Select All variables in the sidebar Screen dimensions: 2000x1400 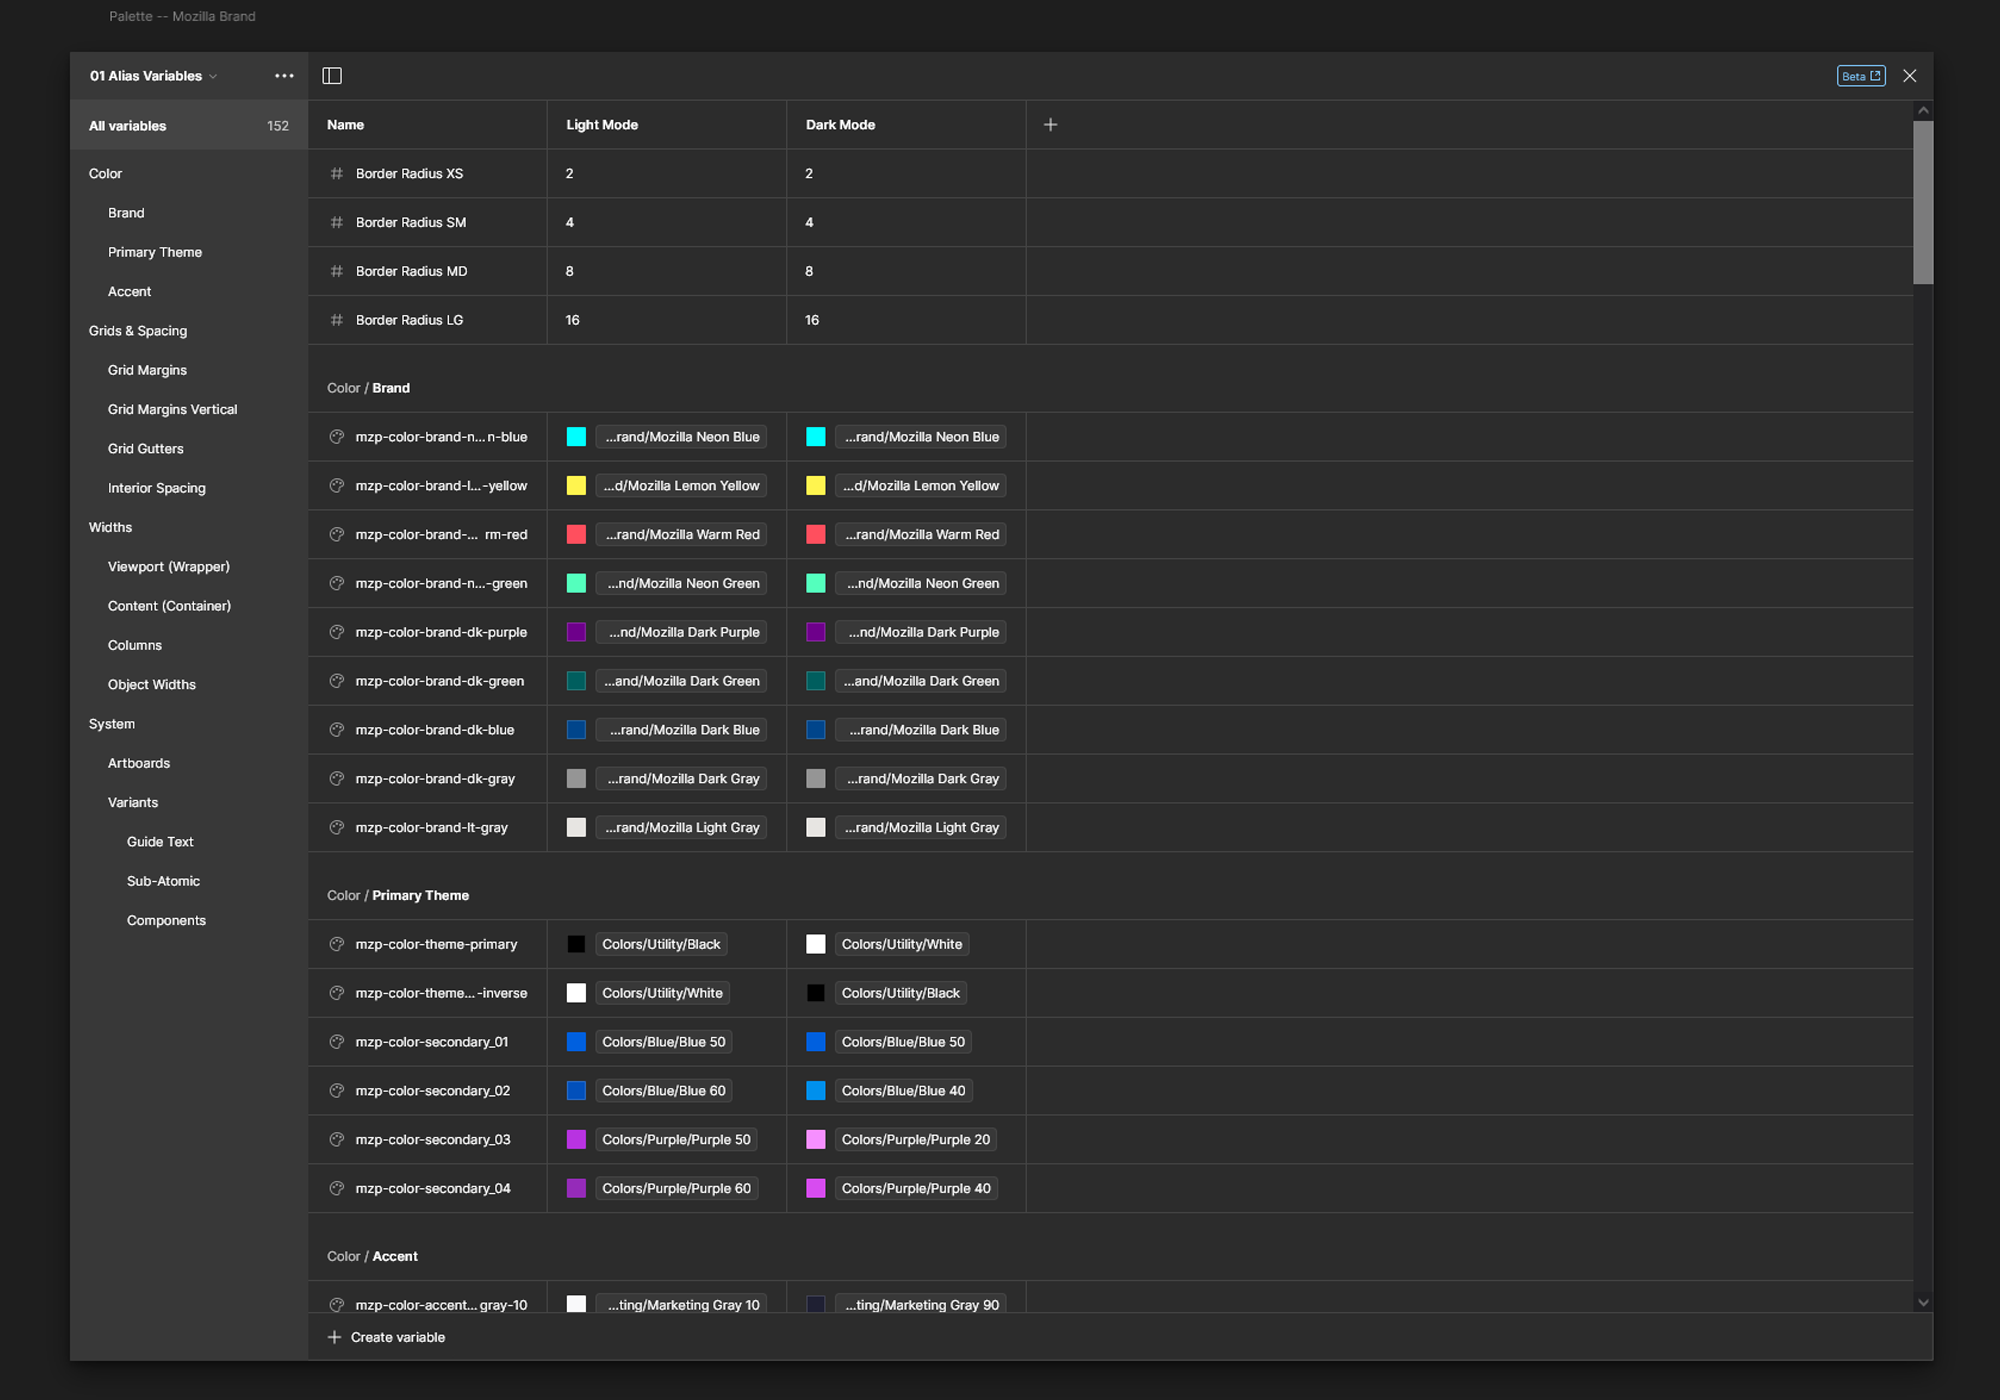[189, 126]
